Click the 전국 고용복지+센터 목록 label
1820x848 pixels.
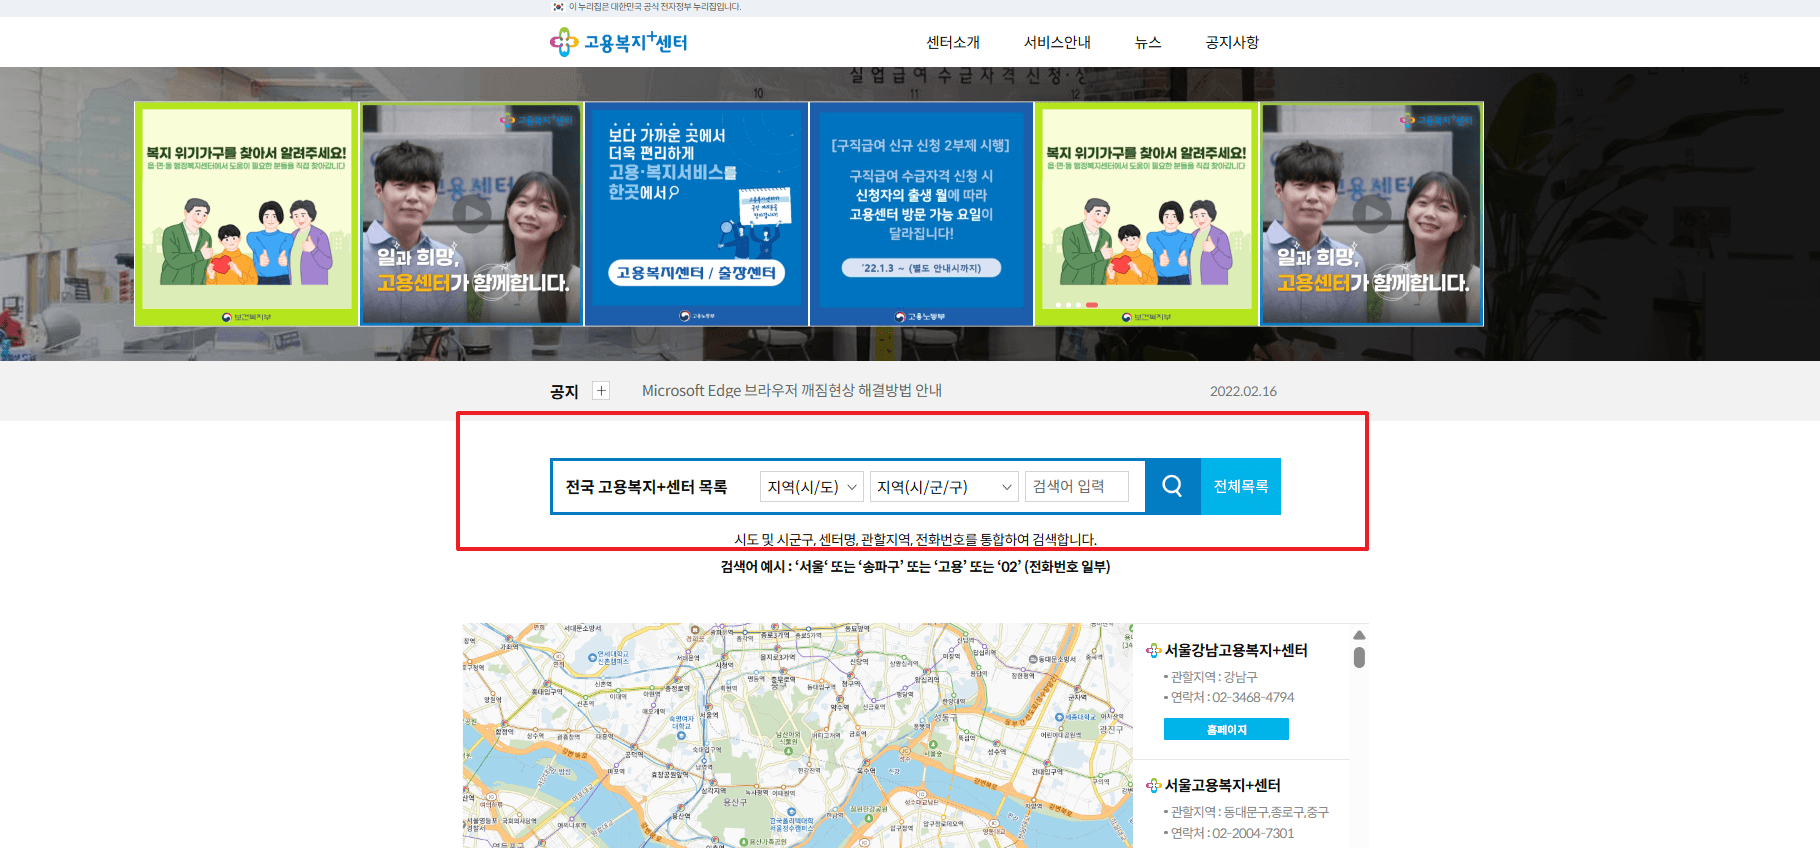(x=646, y=487)
